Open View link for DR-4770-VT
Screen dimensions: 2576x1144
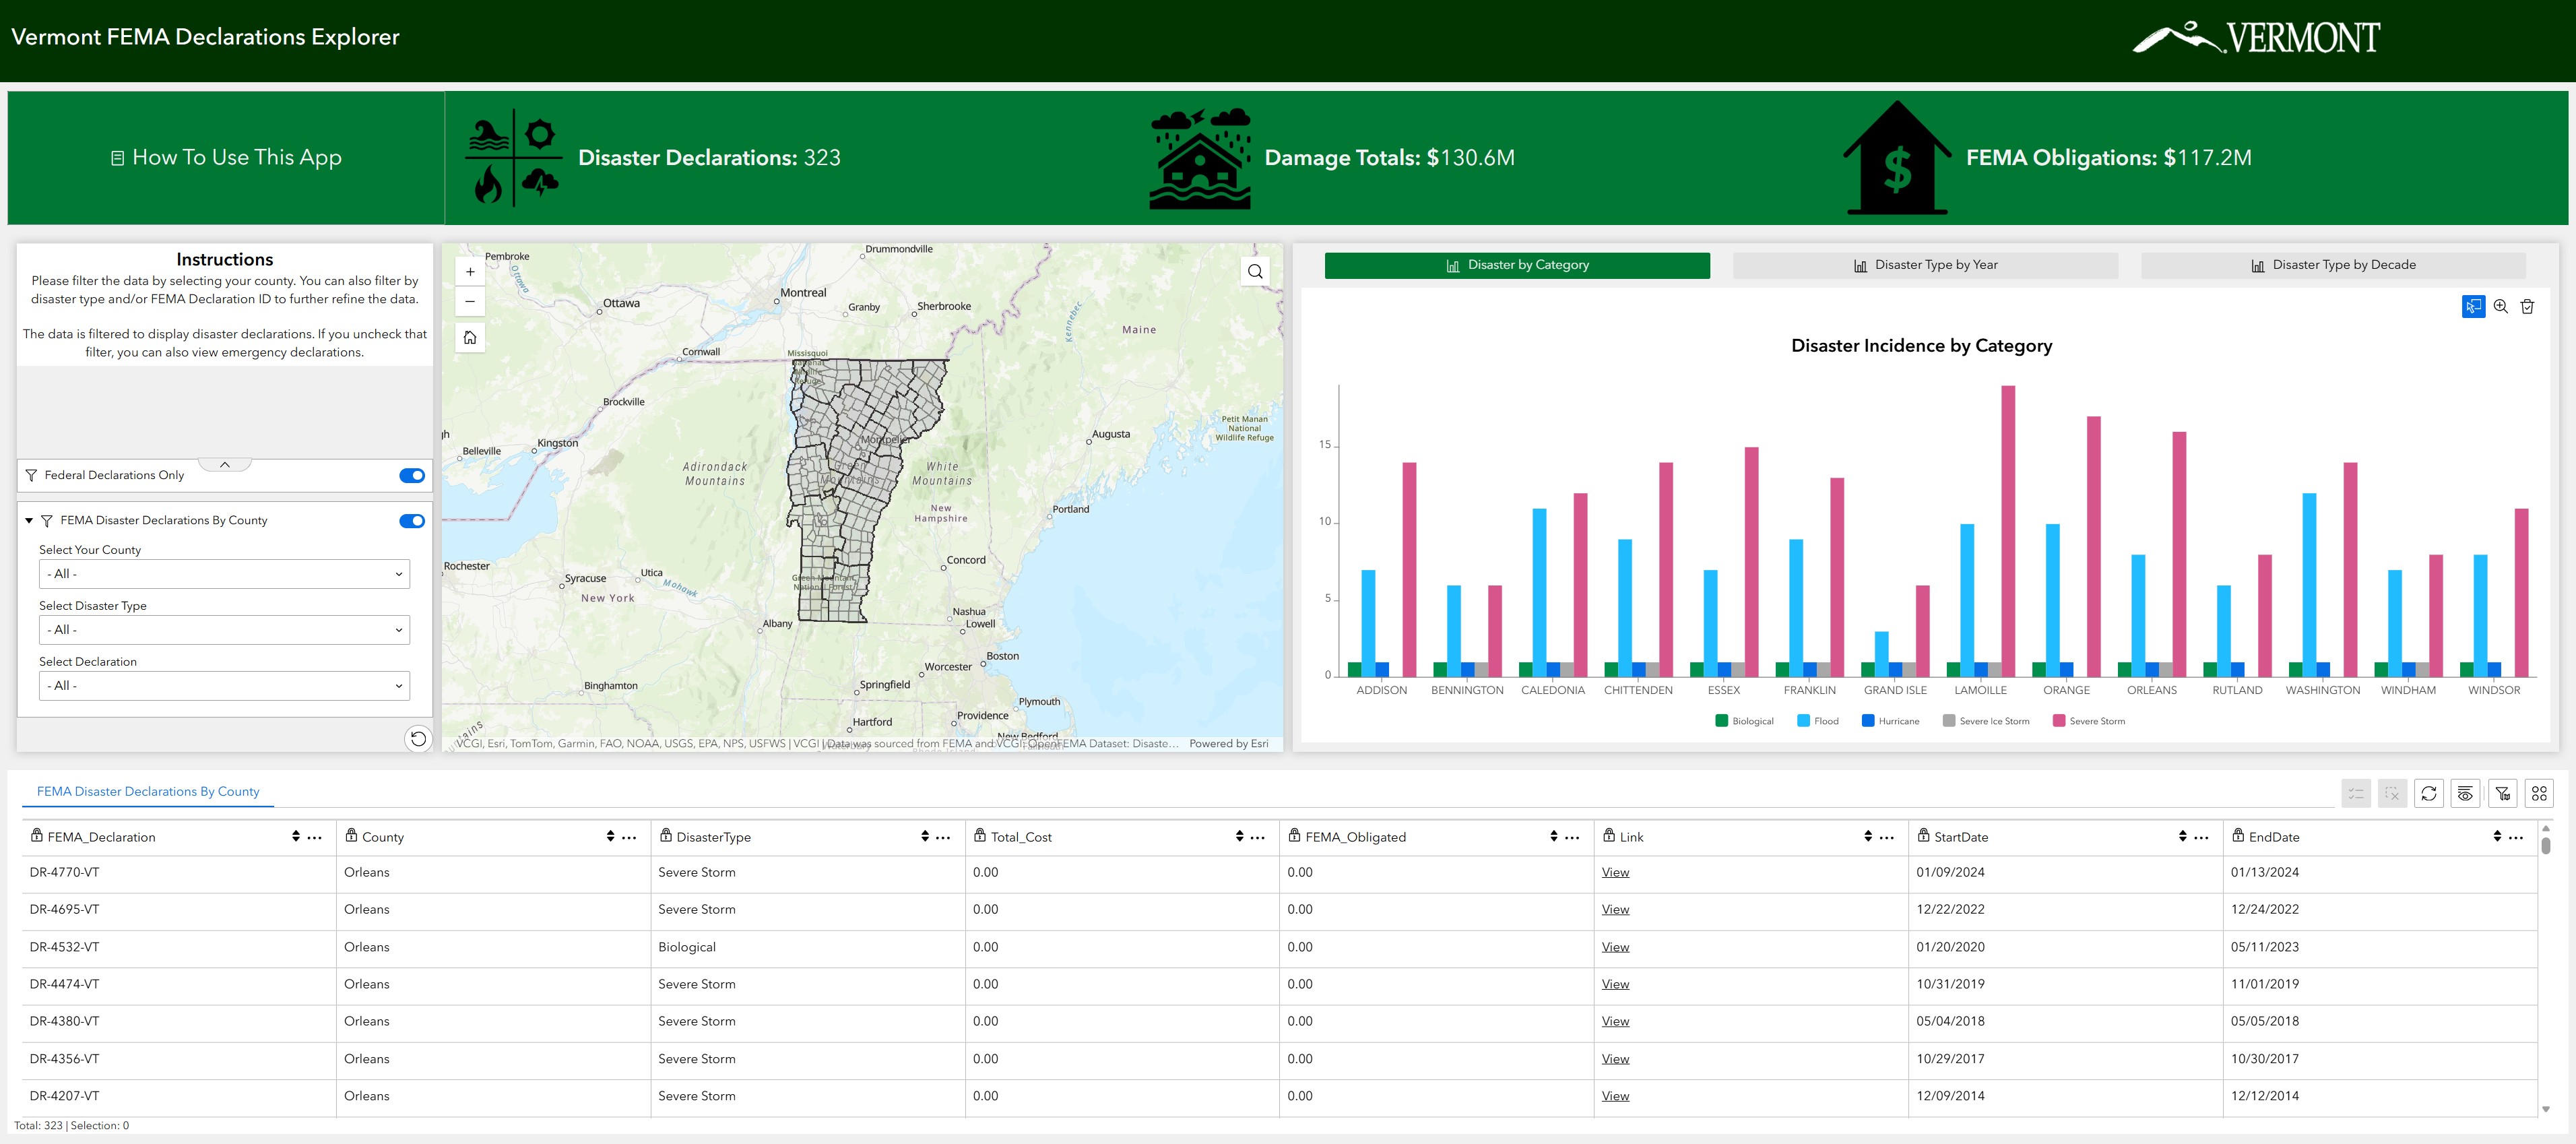[x=1615, y=872]
